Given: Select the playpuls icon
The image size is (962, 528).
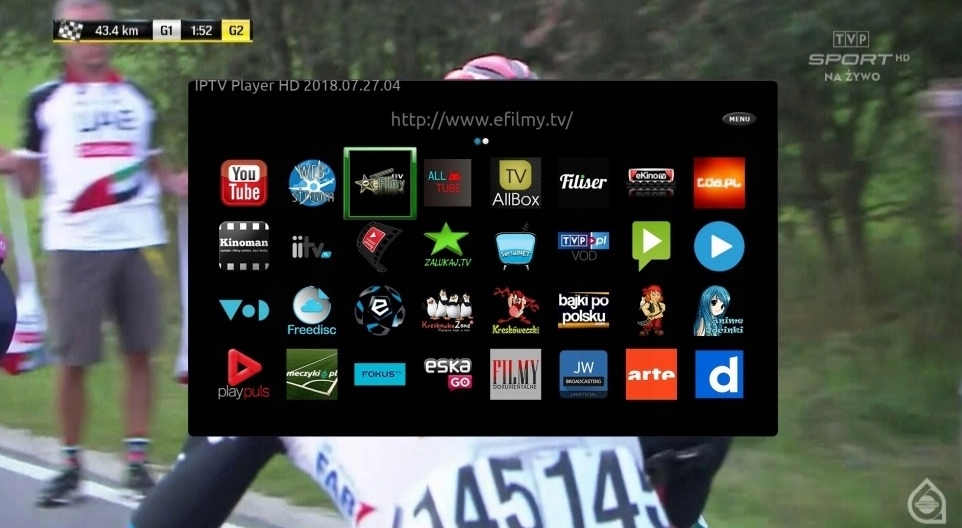Looking at the screenshot, I should (244, 374).
